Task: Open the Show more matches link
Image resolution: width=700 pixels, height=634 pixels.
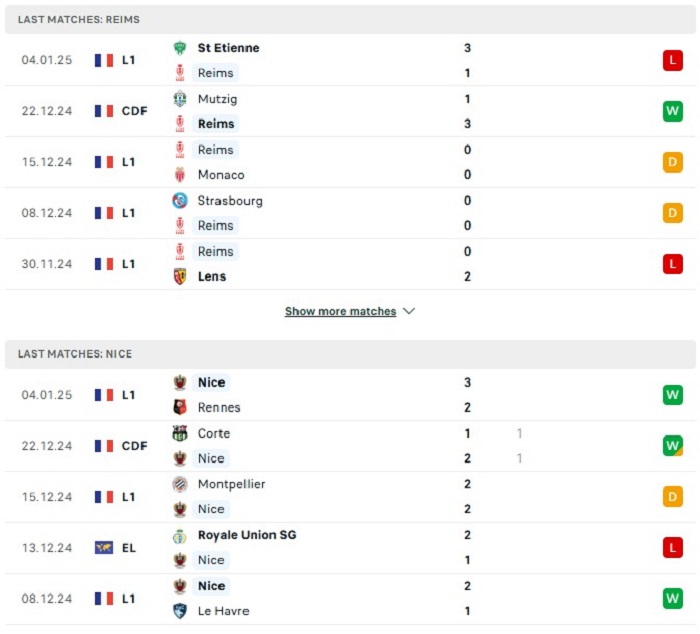Action: point(341,311)
